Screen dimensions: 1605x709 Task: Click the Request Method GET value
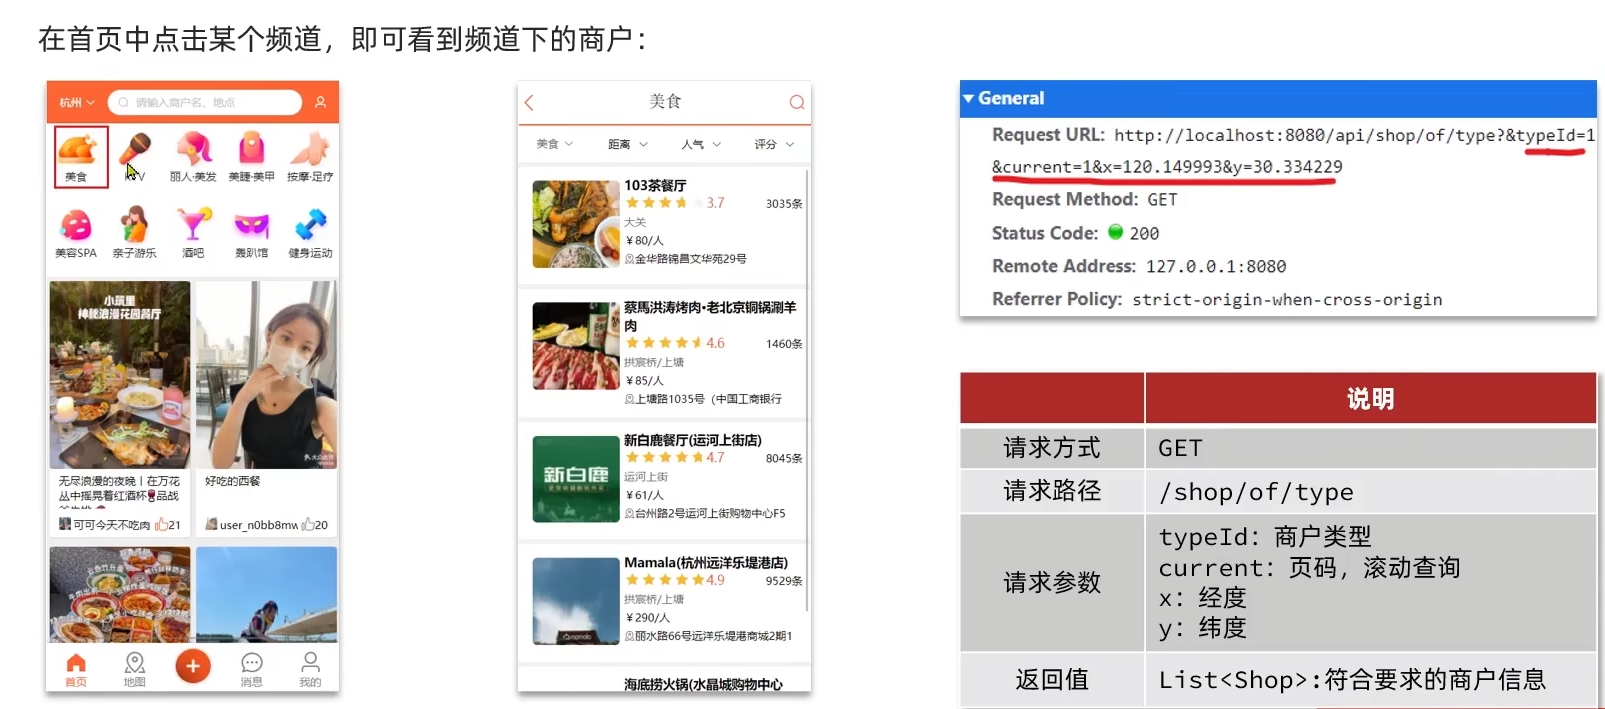click(1162, 200)
